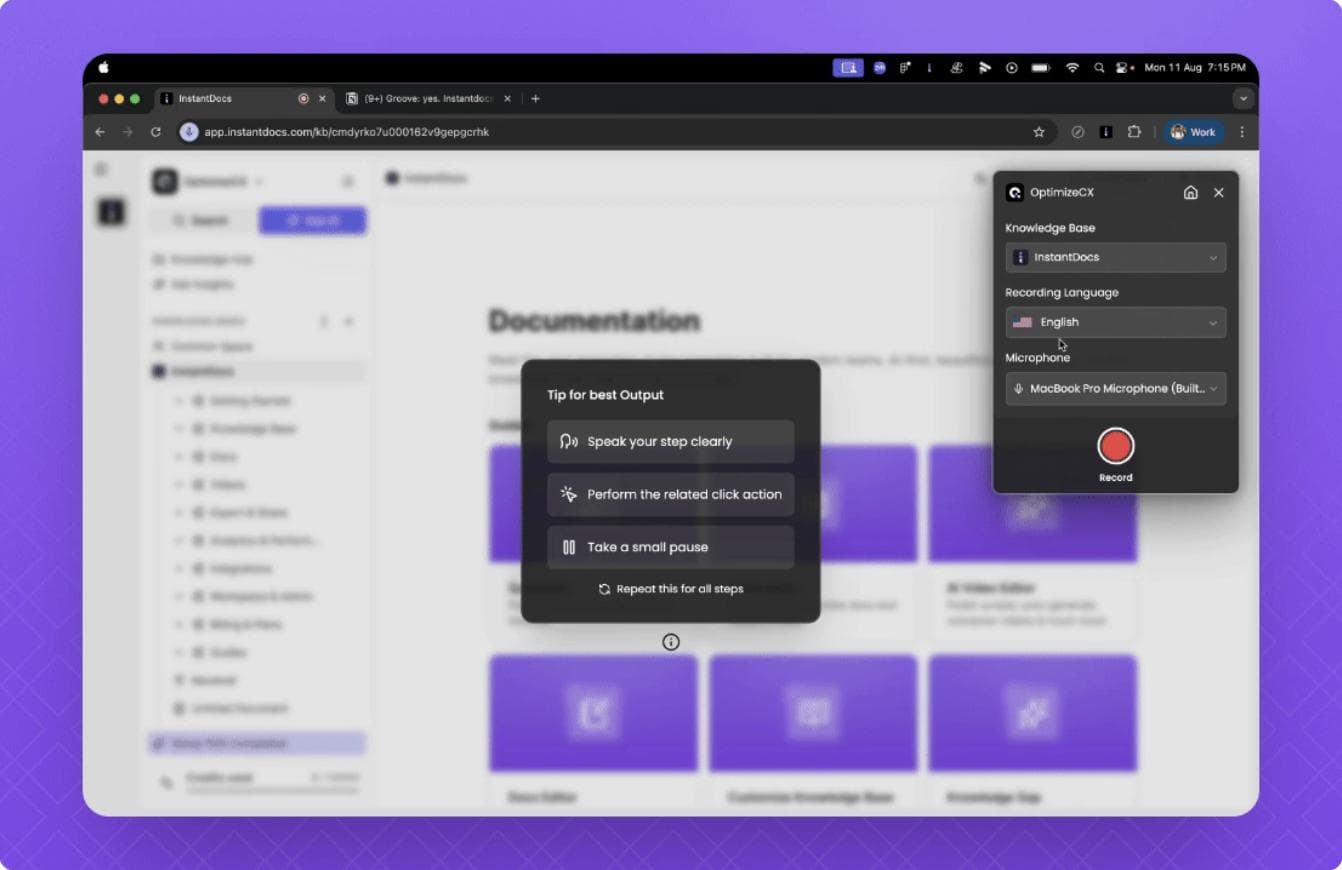1342x870 pixels.
Task: Click the home icon in the OptimizeCX panel
Action: point(1191,192)
